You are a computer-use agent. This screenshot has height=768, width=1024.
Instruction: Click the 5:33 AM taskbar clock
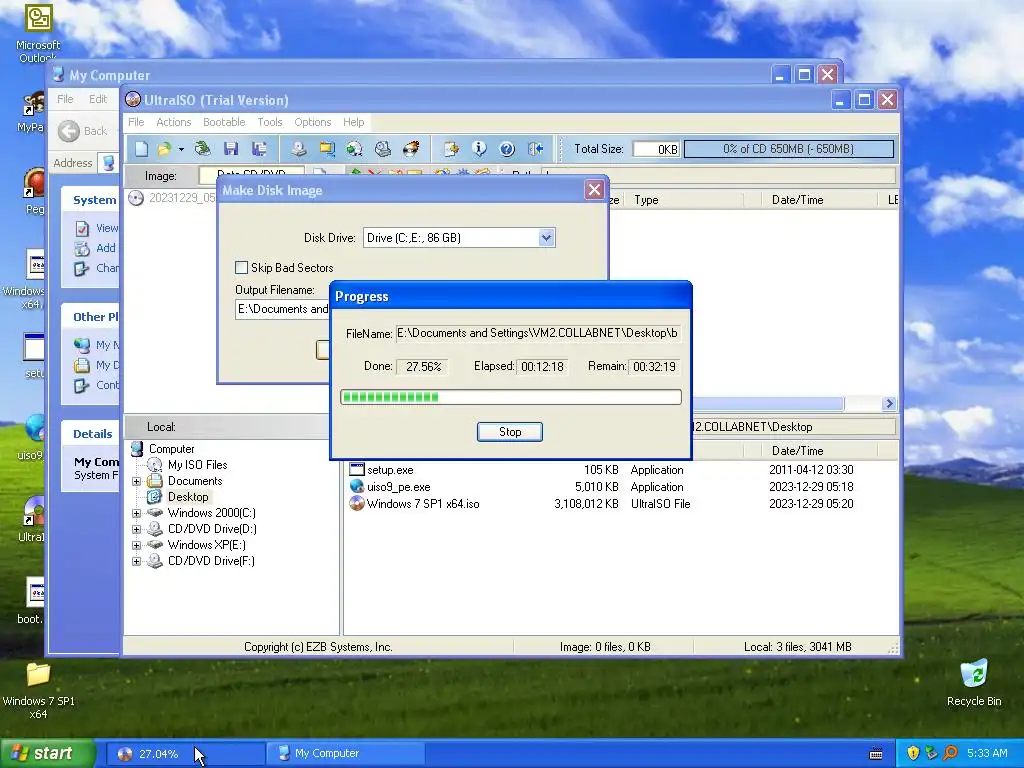tap(987, 753)
